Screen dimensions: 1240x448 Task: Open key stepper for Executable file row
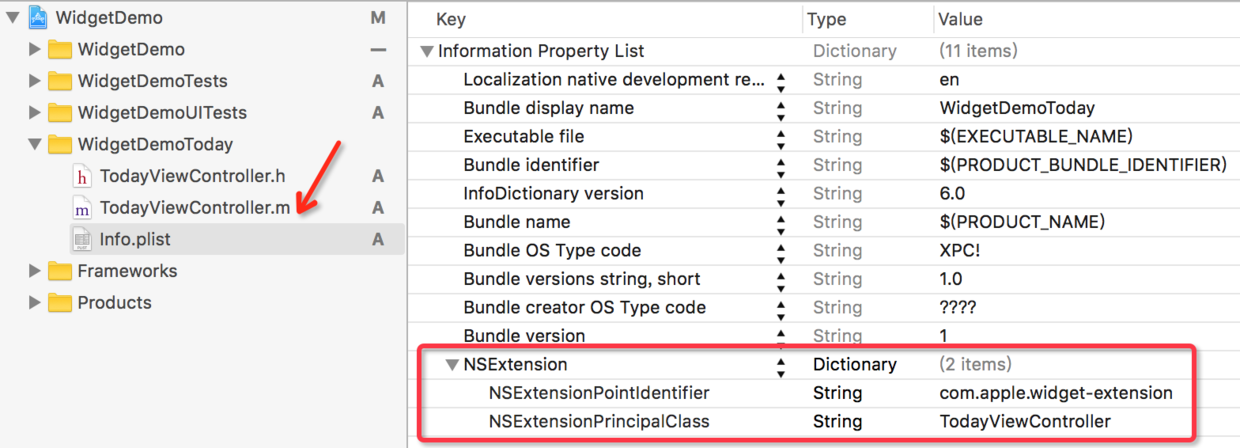coord(781,137)
